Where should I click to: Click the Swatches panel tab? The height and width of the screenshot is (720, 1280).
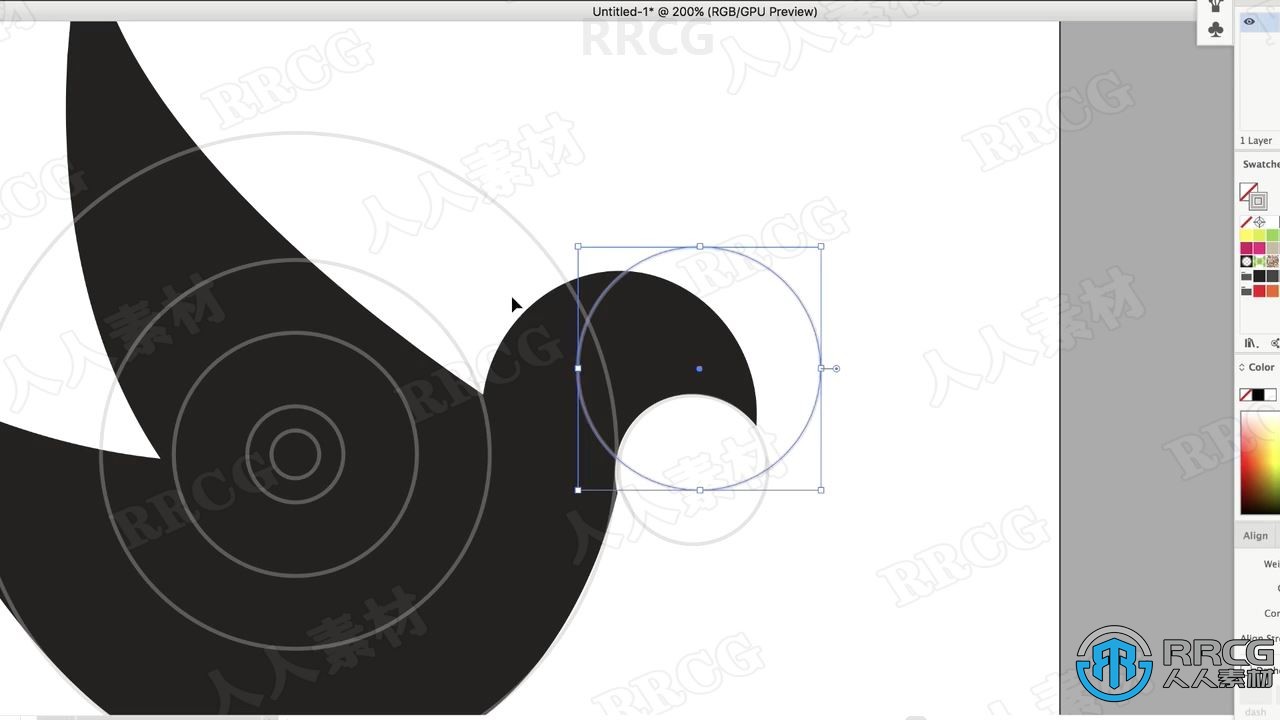point(1260,164)
